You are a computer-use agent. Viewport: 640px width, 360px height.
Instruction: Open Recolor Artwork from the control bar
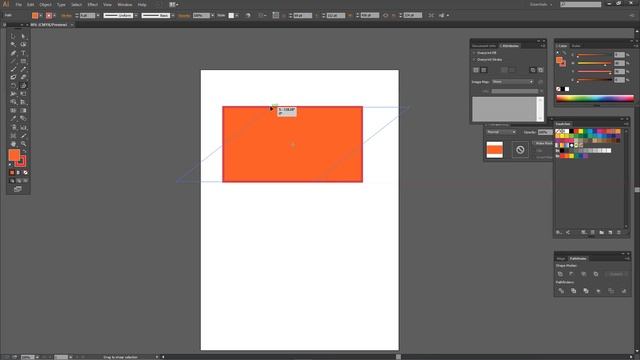(248, 16)
